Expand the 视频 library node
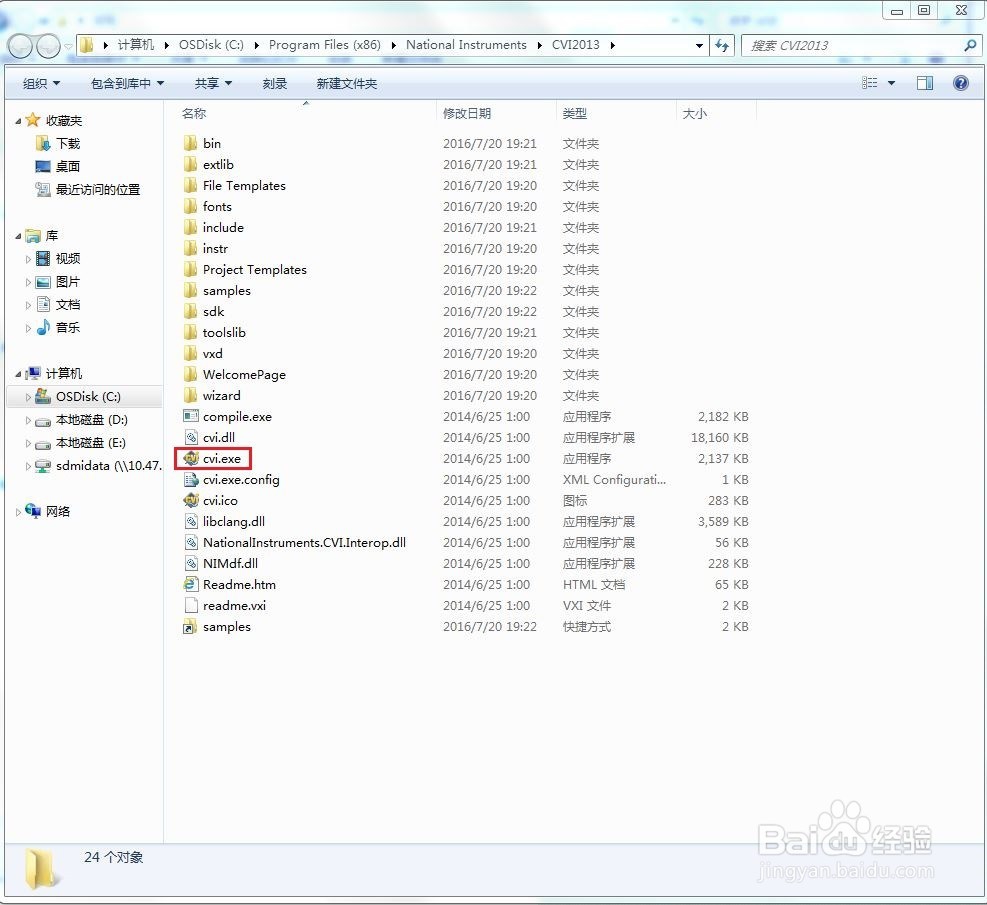987x905 pixels. point(28,259)
